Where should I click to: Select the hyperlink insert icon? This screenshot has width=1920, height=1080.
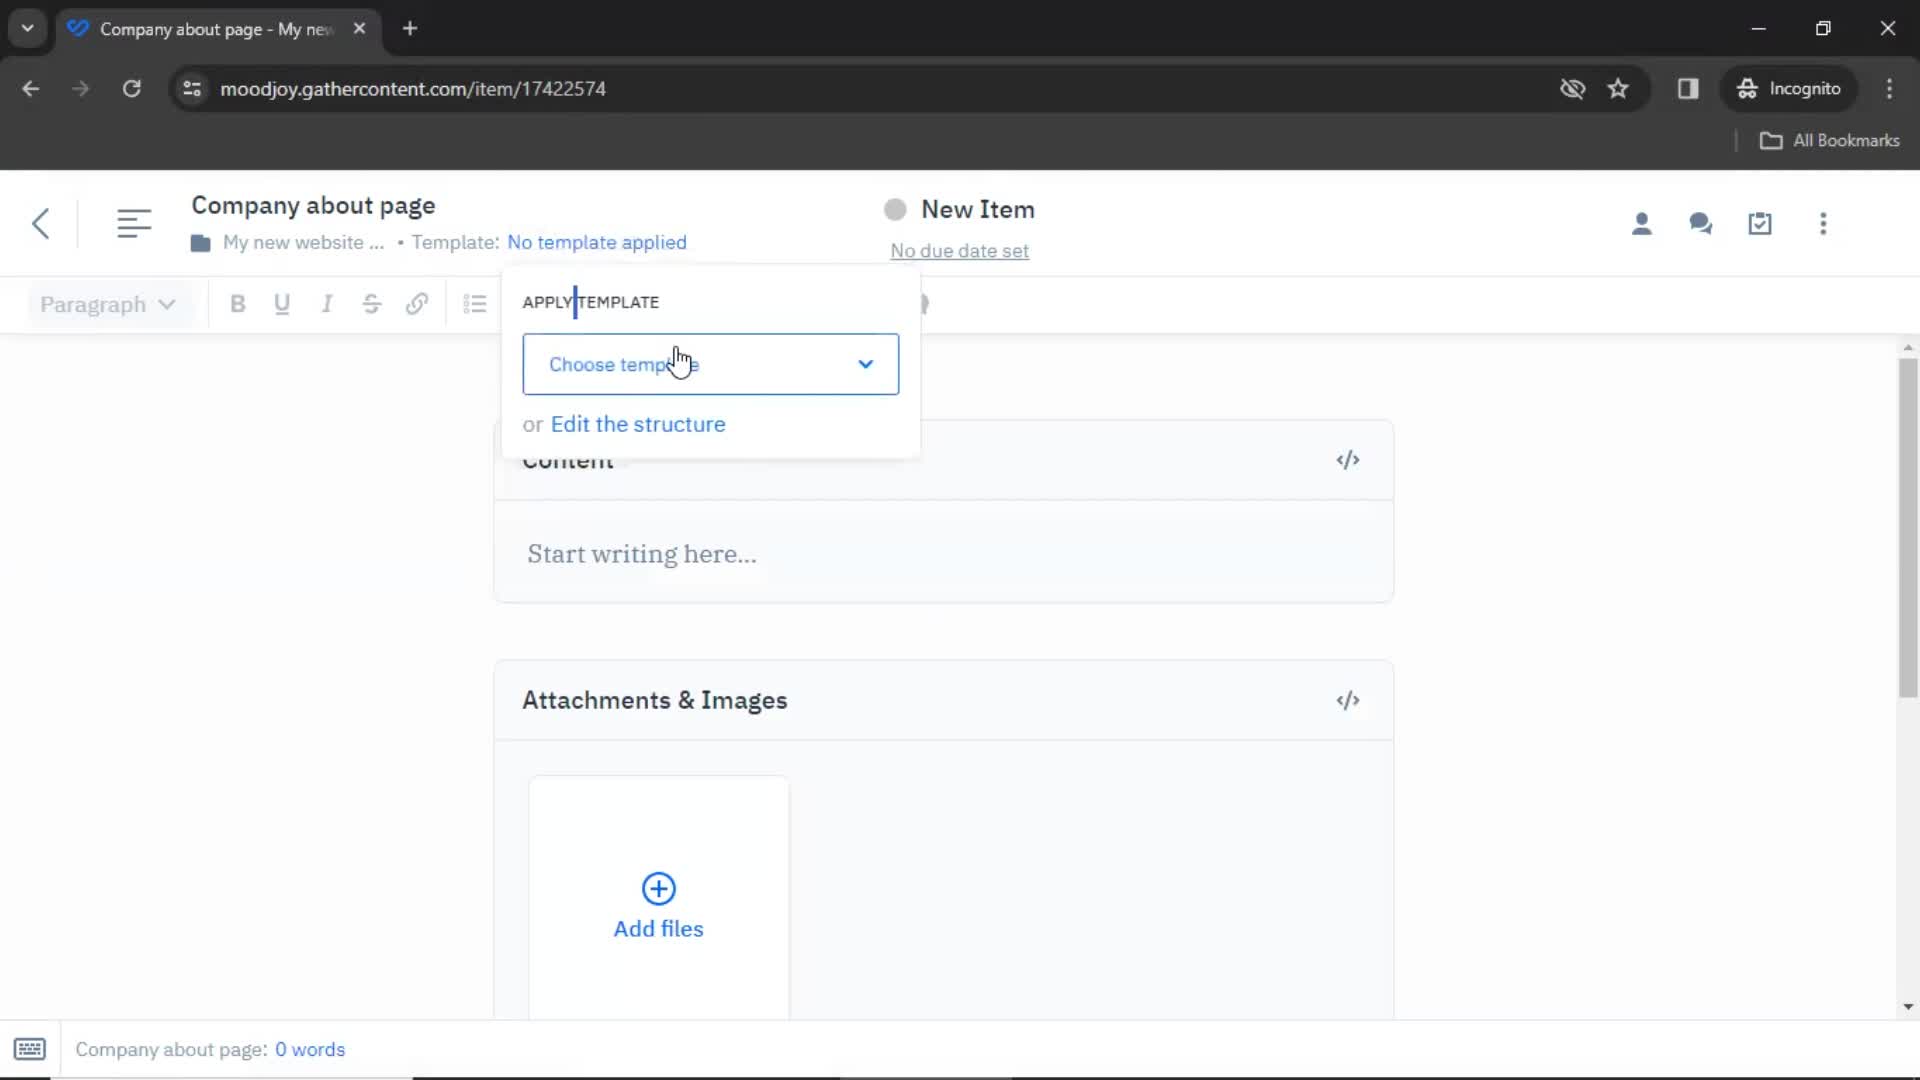417,305
